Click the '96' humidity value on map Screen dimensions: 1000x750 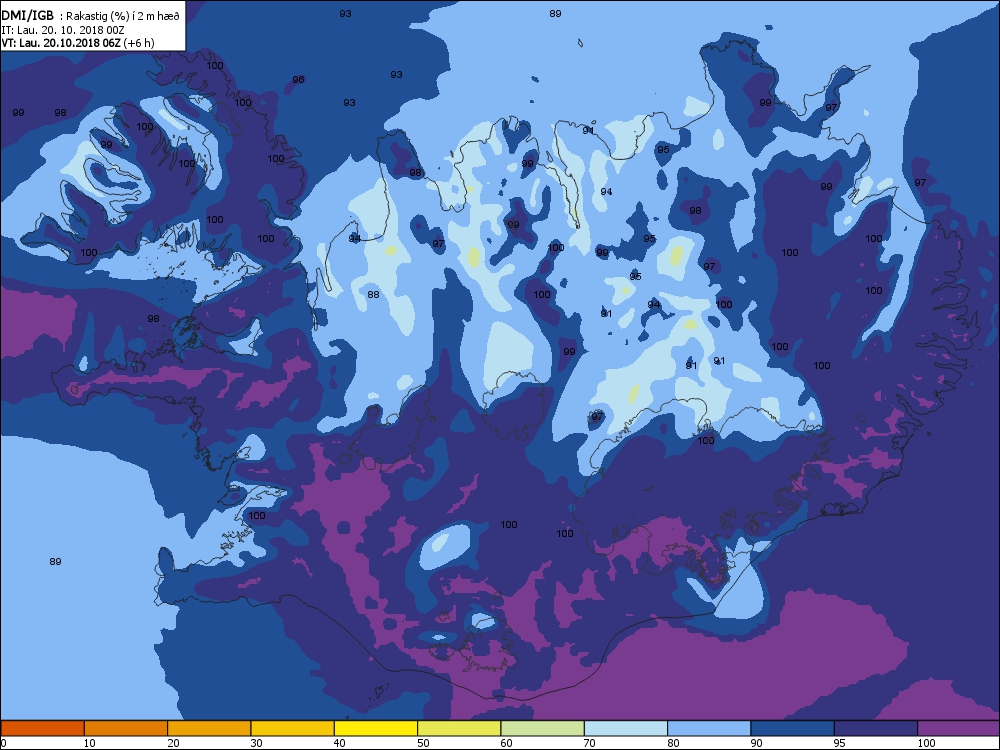[298, 80]
